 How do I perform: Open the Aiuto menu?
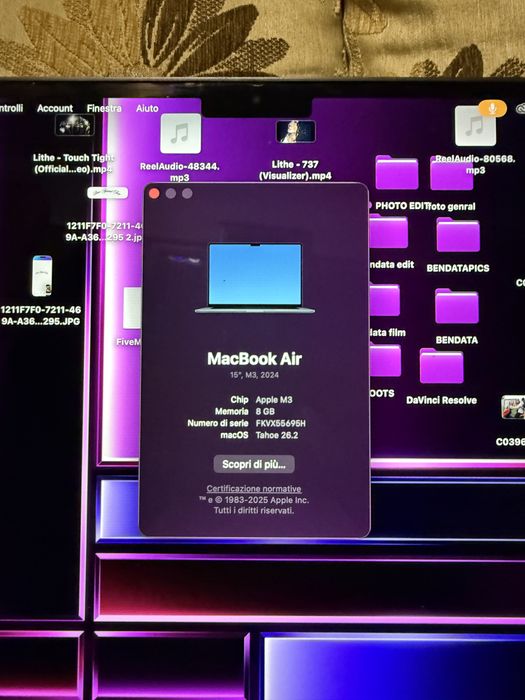(147, 108)
